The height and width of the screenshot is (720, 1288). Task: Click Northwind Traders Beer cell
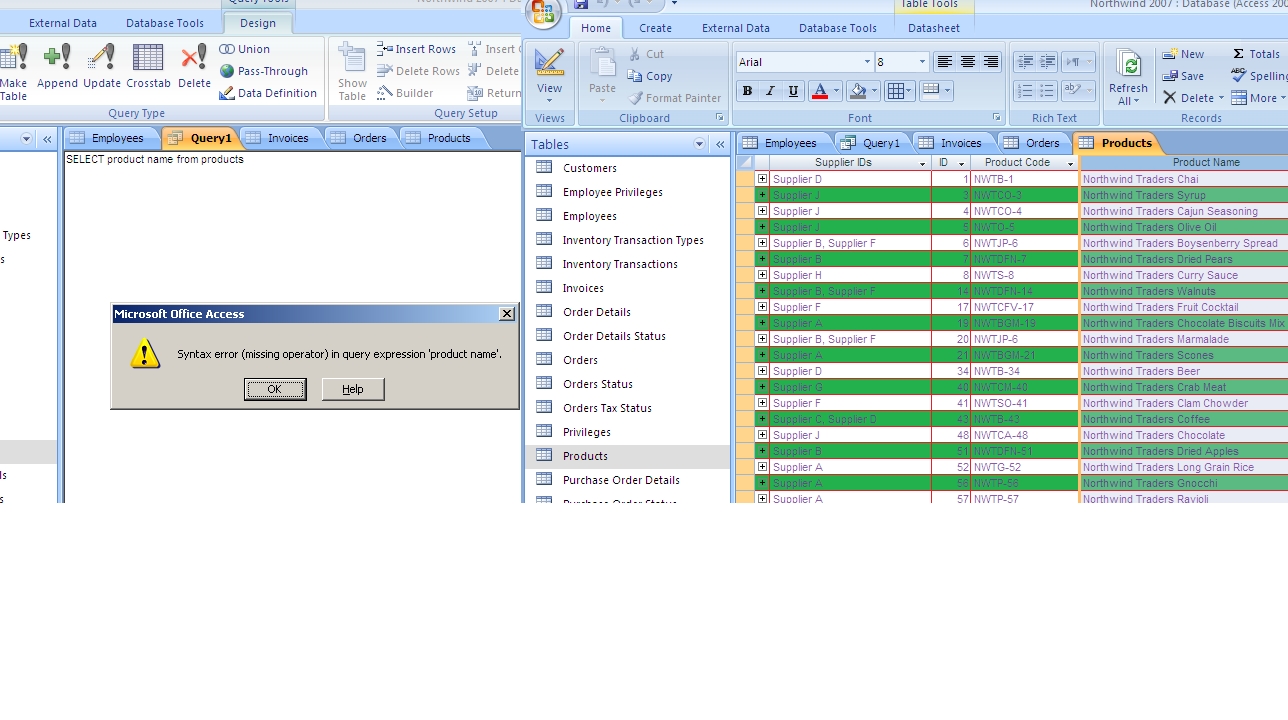pyautogui.click(x=1184, y=371)
